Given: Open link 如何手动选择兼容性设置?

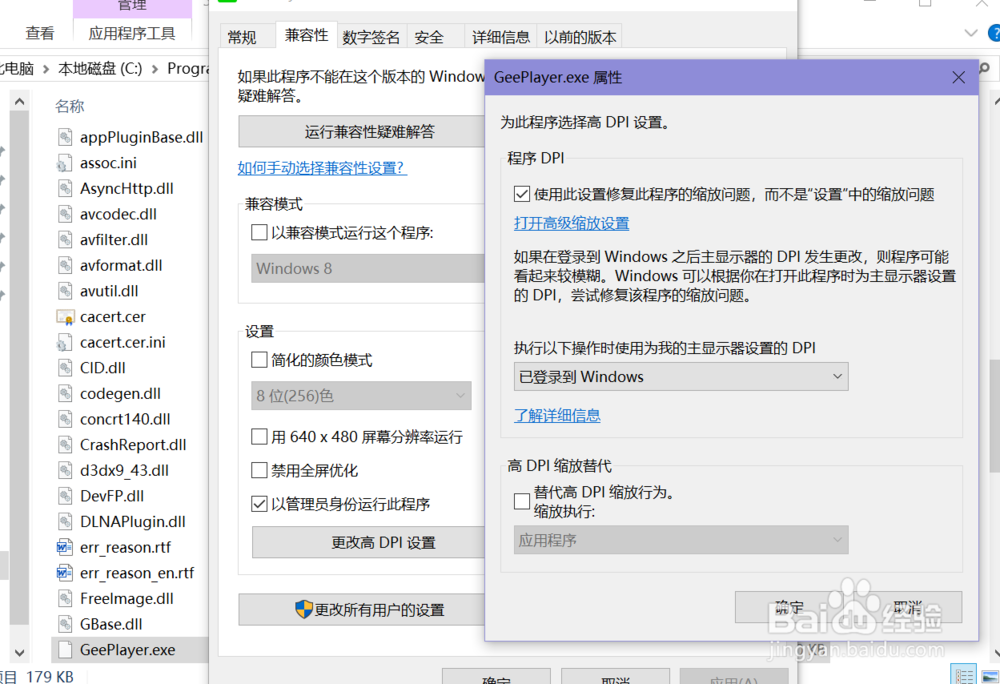Looking at the screenshot, I should click(322, 168).
